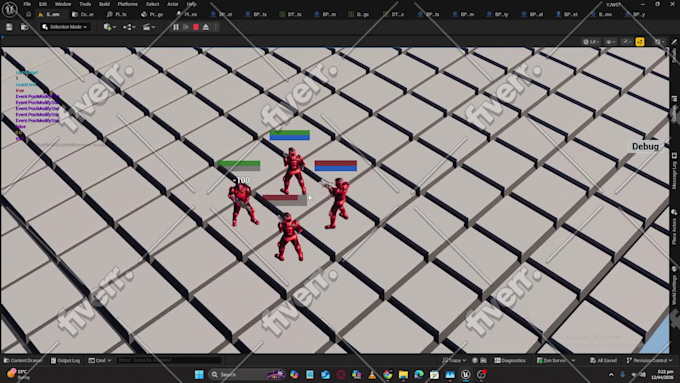Open the viewport checkmark options dropdown
Screen dimensions: 680x383
[x=626, y=42]
